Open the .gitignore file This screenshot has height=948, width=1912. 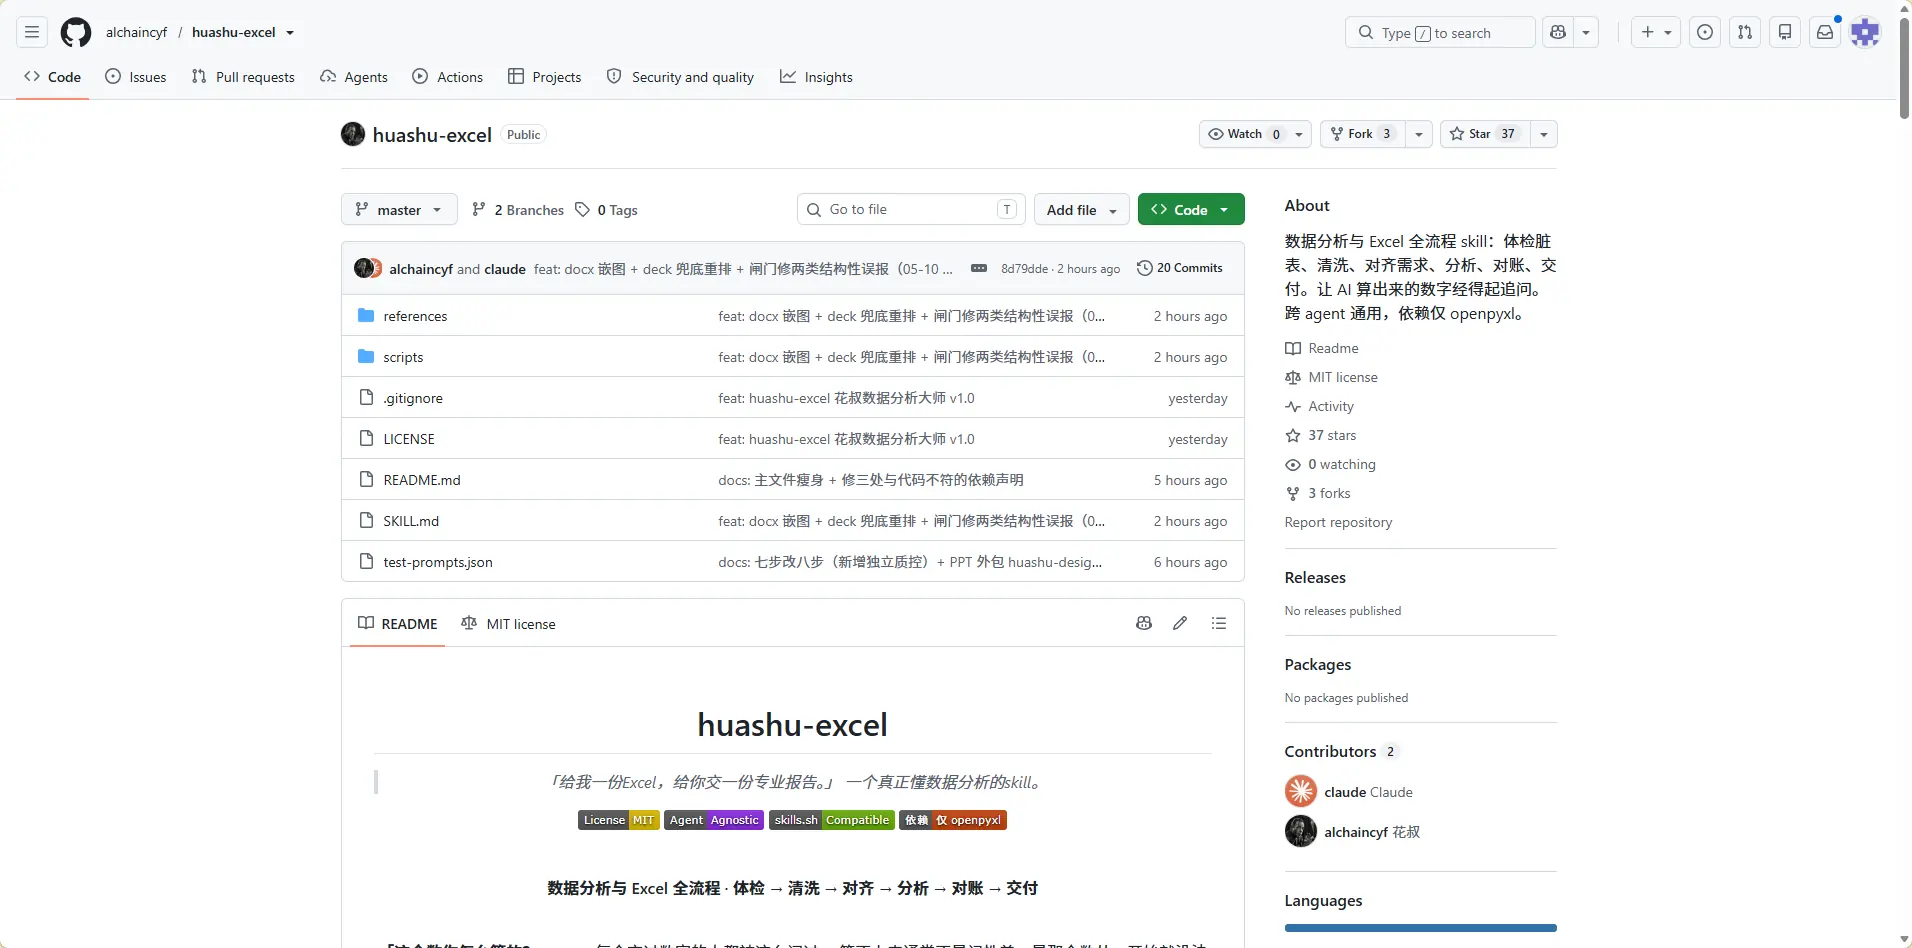pos(413,398)
